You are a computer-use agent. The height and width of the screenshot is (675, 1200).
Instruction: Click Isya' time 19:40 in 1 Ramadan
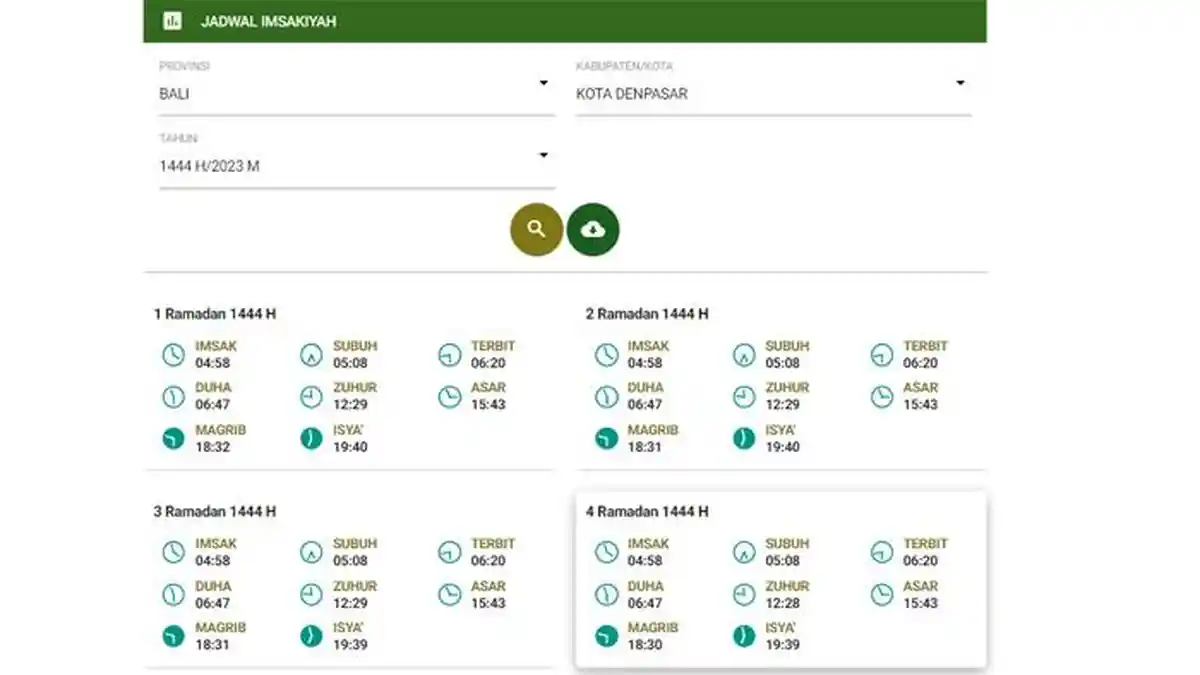click(350, 447)
